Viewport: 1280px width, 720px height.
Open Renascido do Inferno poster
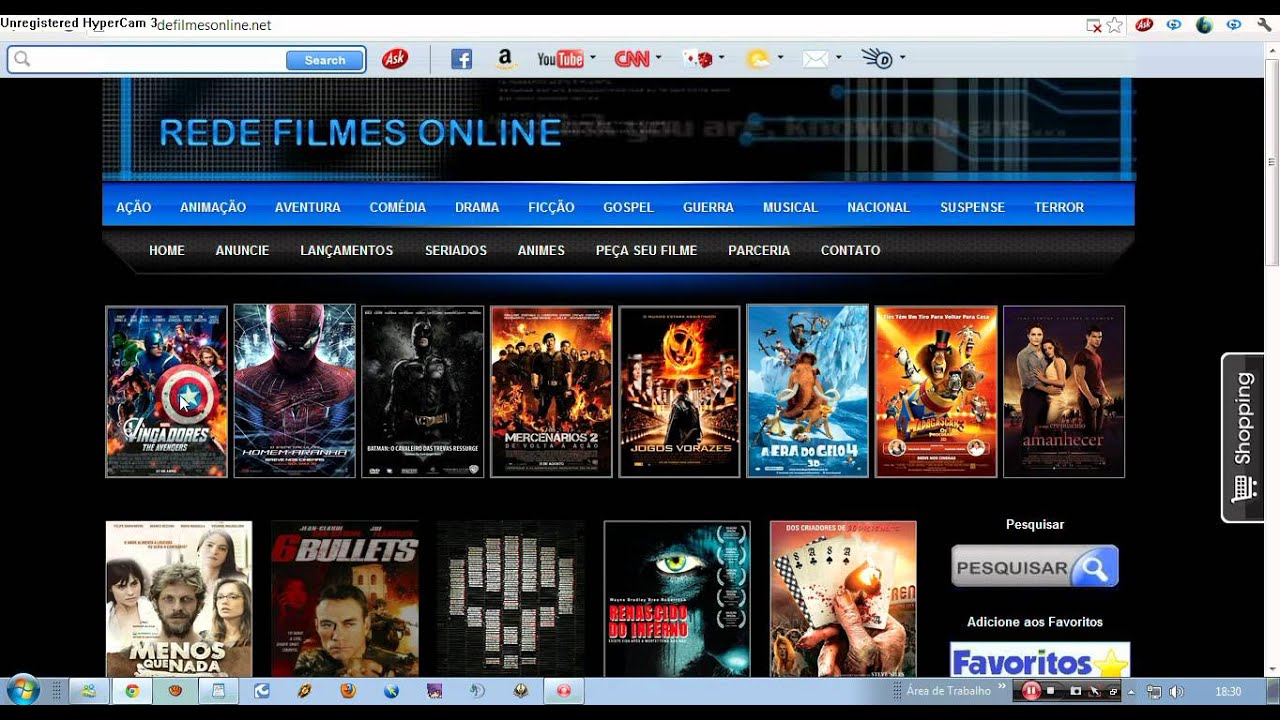coord(677,599)
